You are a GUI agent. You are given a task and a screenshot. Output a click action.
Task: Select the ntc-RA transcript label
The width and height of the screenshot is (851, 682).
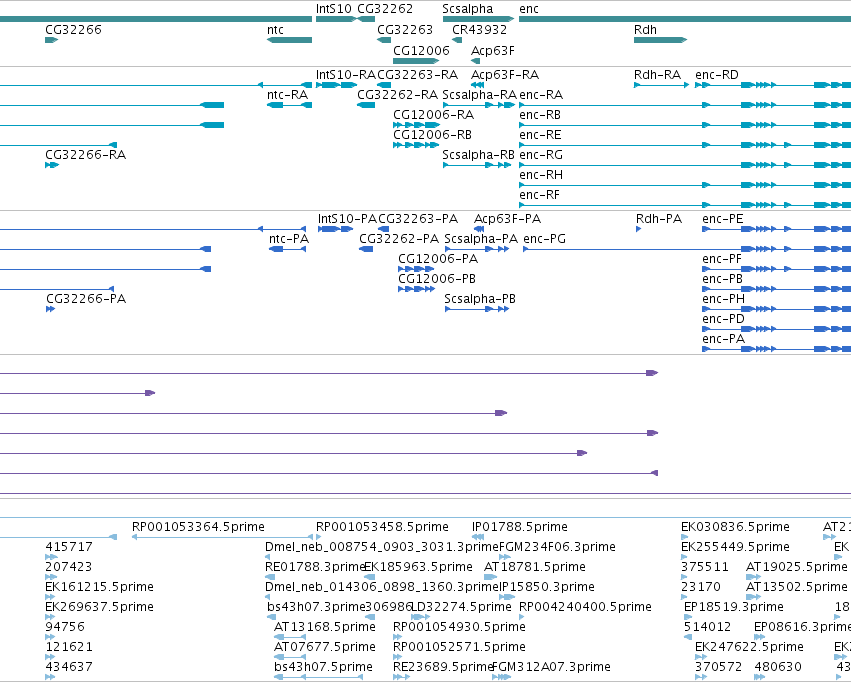pyautogui.click(x=288, y=95)
